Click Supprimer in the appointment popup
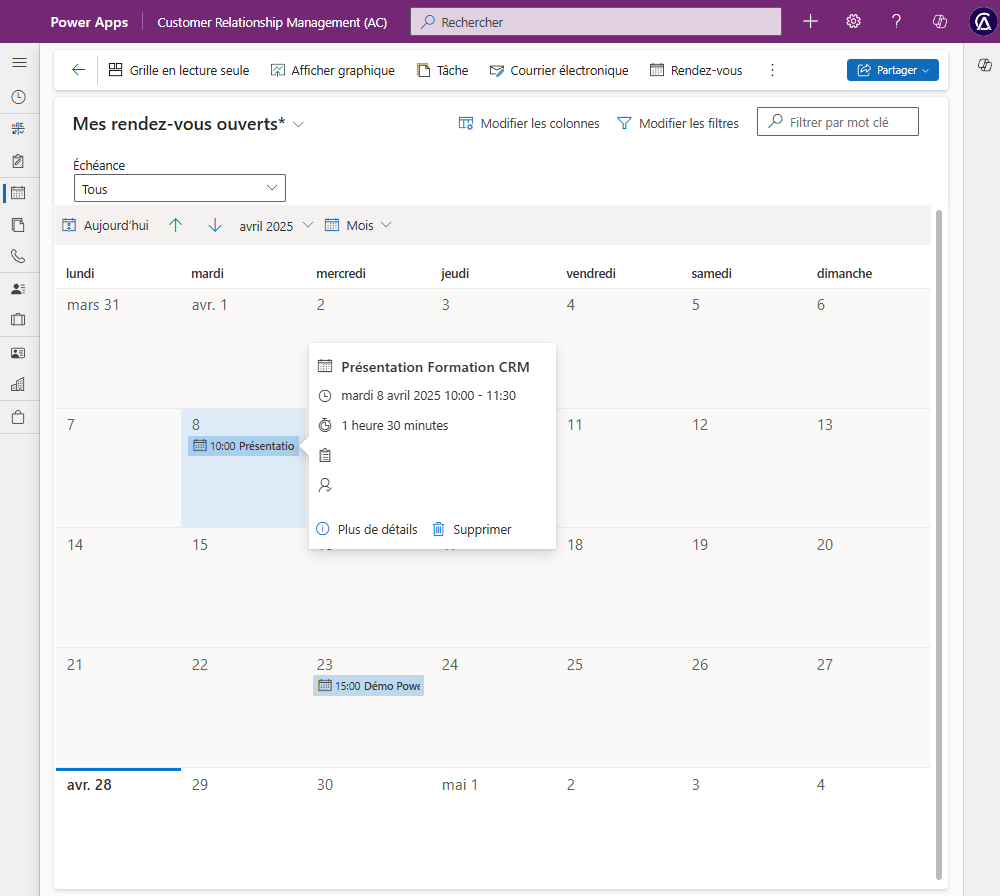This screenshot has width=1000, height=896. (x=471, y=529)
